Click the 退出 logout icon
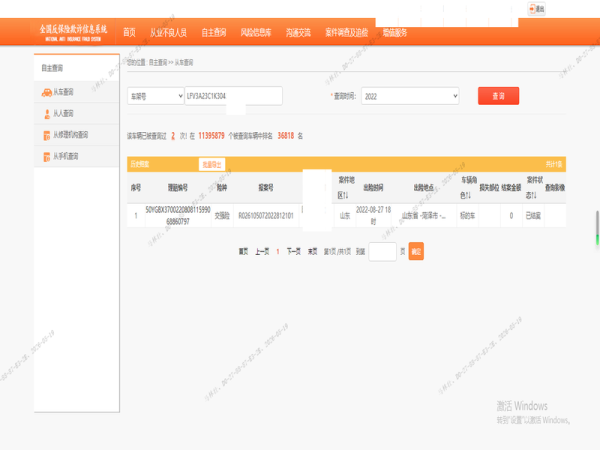 click(532, 8)
